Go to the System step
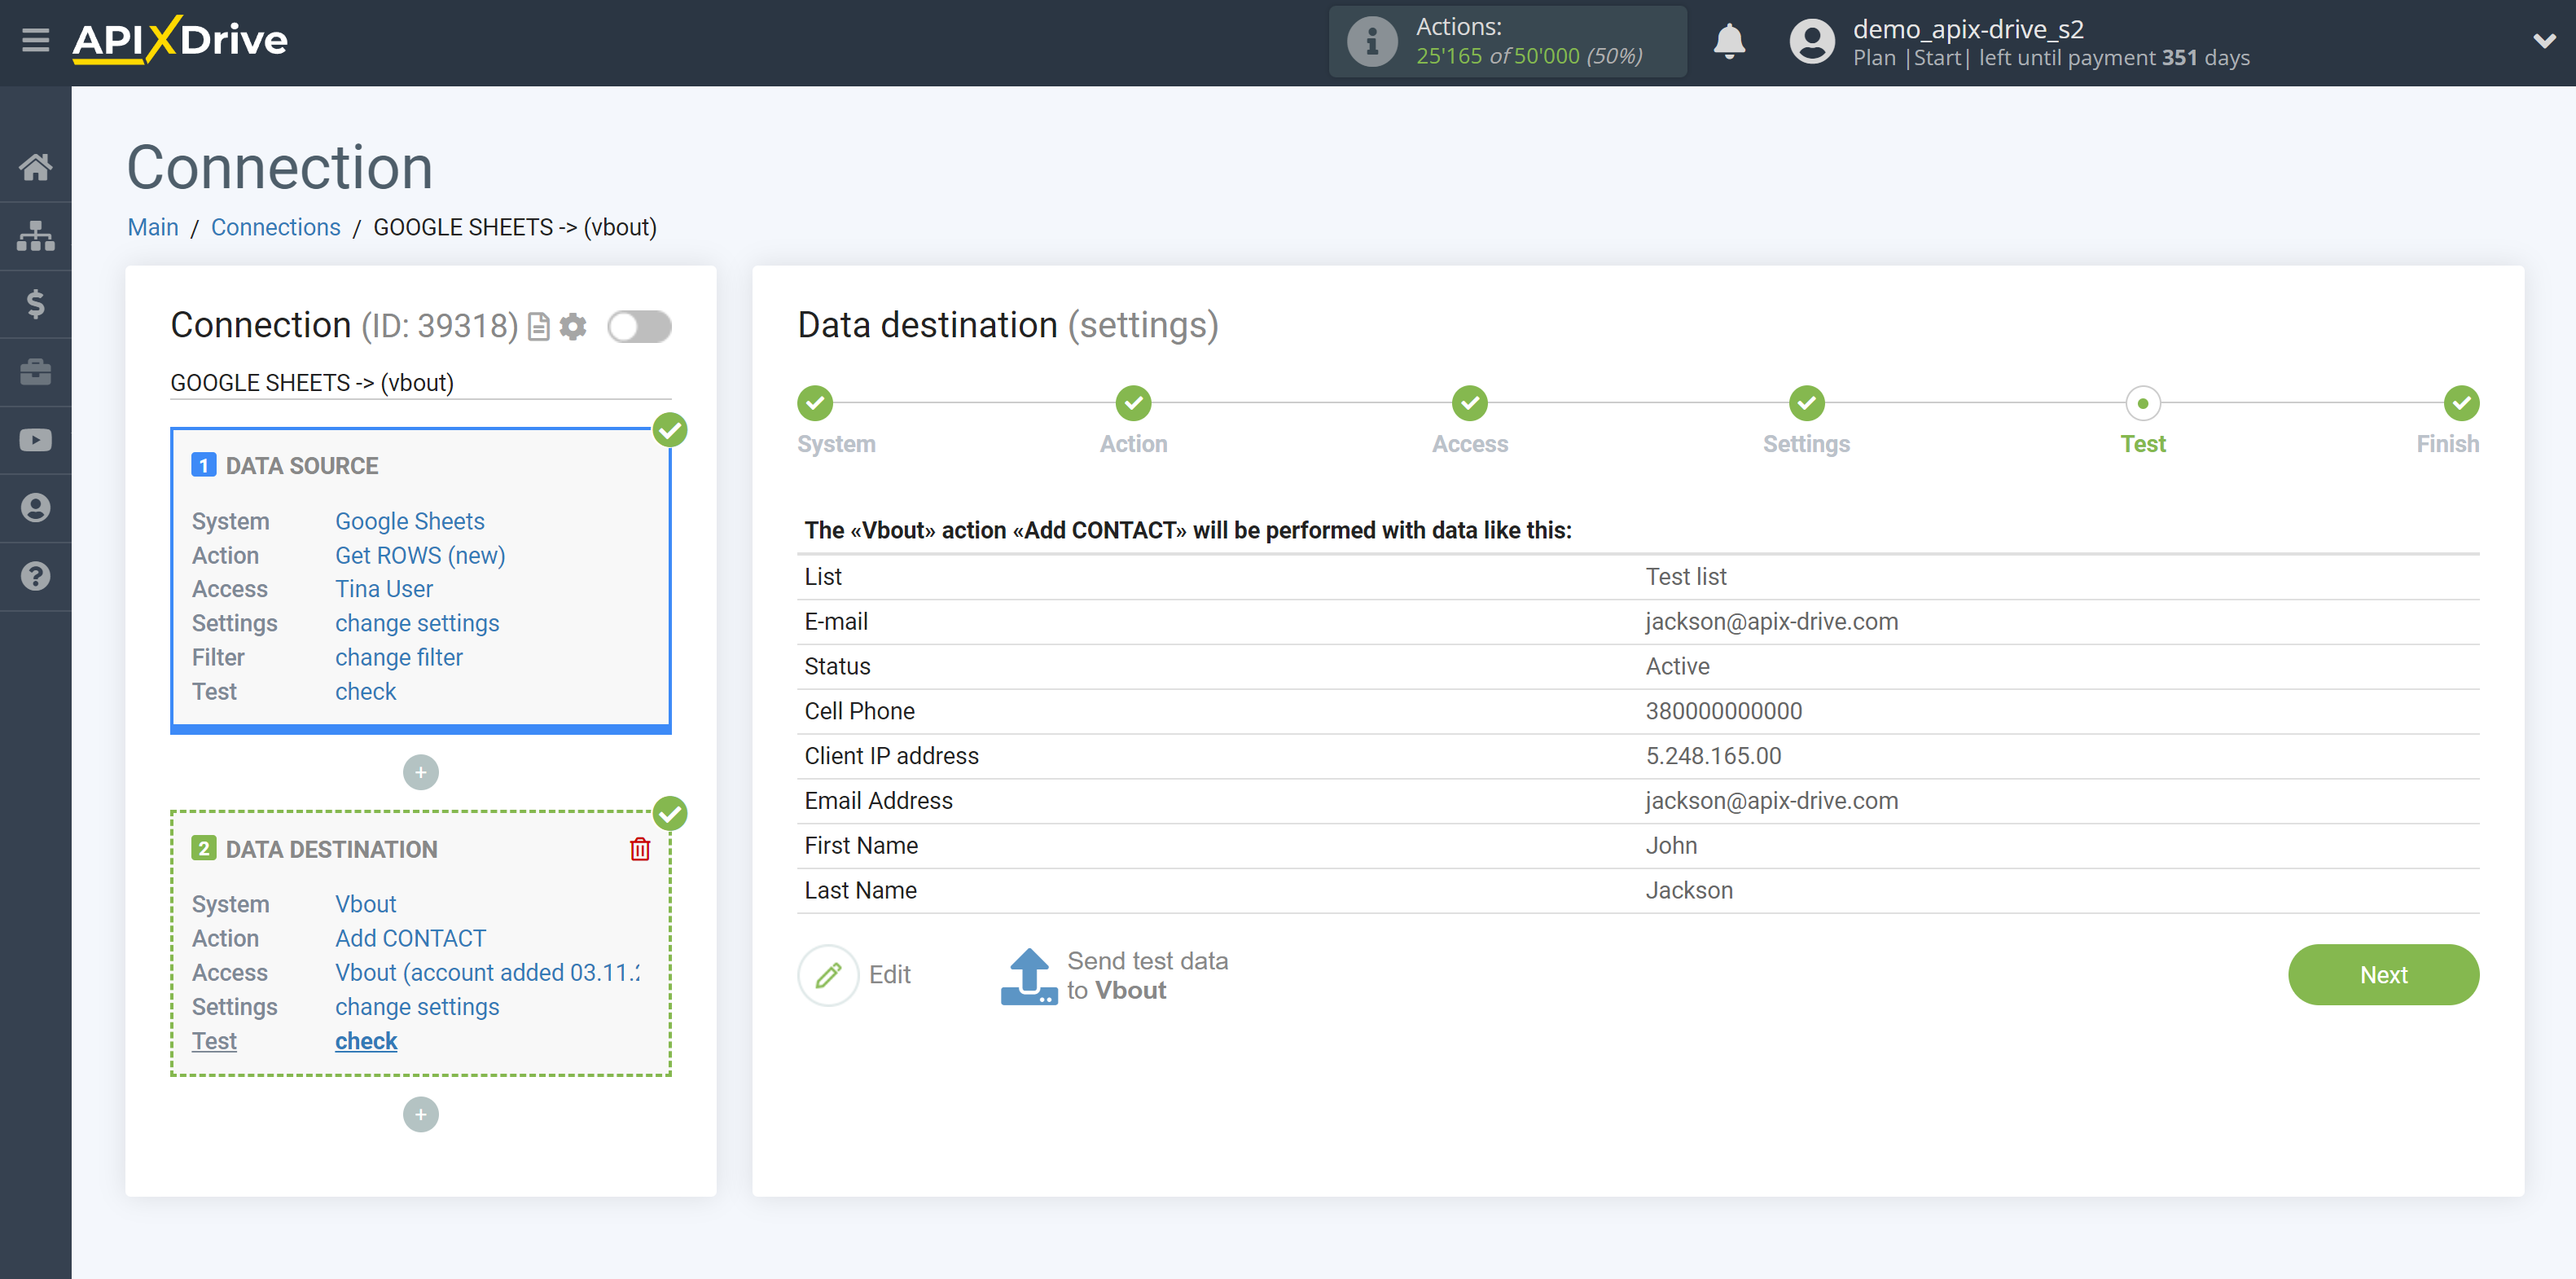The width and height of the screenshot is (2576, 1279). pyautogui.click(x=815, y=403)
